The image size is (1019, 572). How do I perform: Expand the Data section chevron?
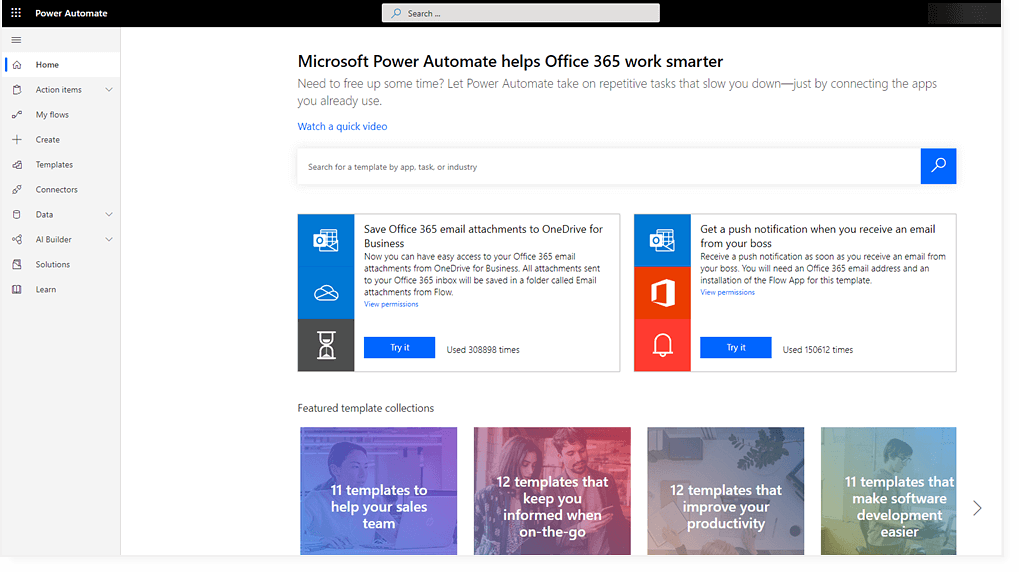[109, 215]
